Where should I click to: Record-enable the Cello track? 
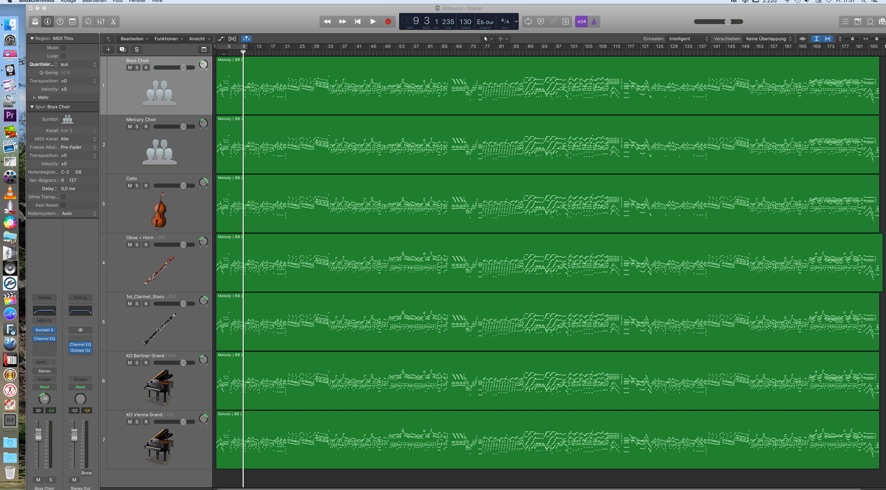click(146, 185)
